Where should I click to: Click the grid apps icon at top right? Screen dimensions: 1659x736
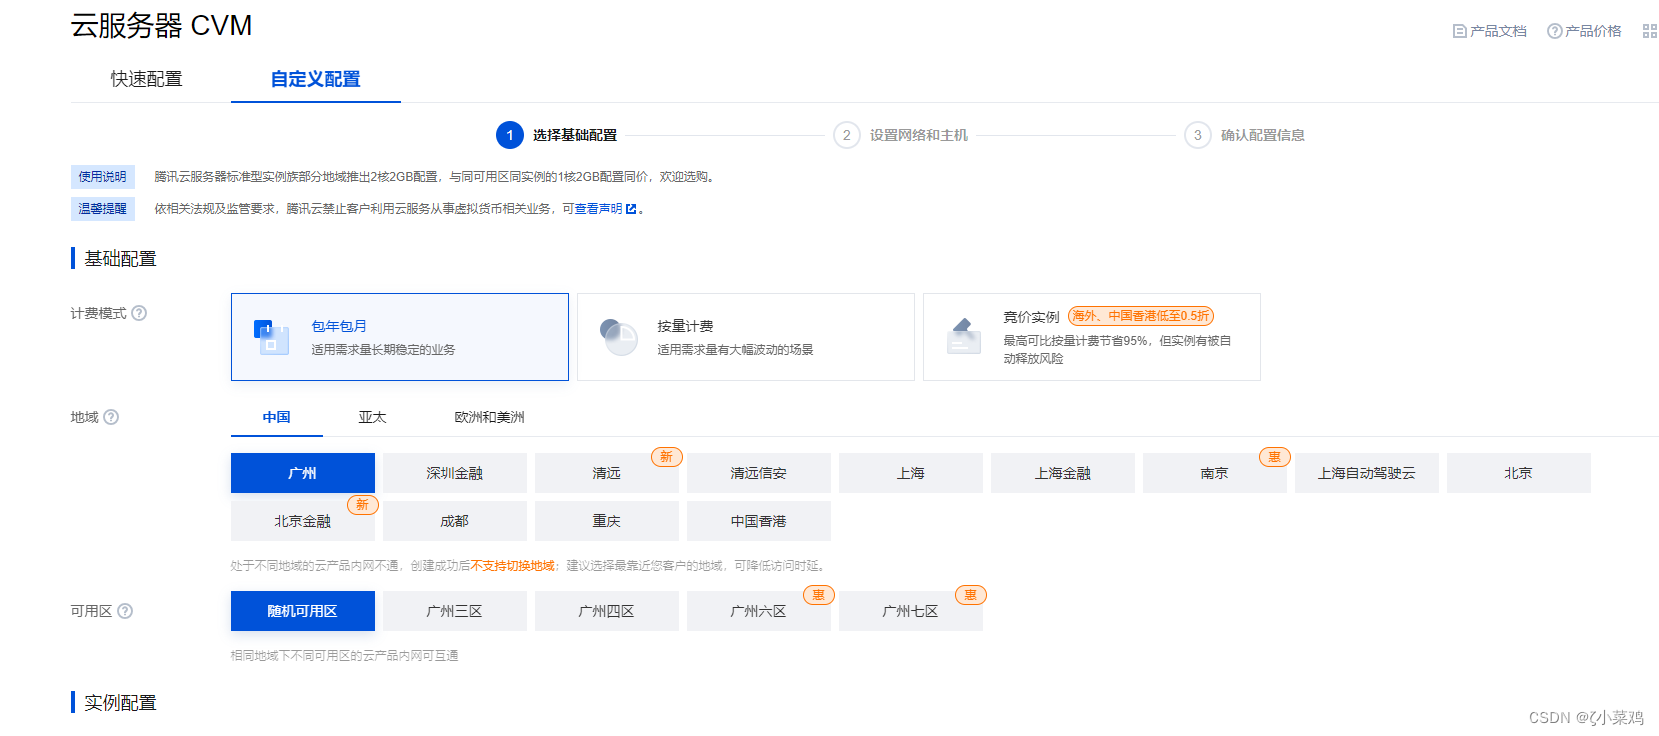tap(1650, 31)
